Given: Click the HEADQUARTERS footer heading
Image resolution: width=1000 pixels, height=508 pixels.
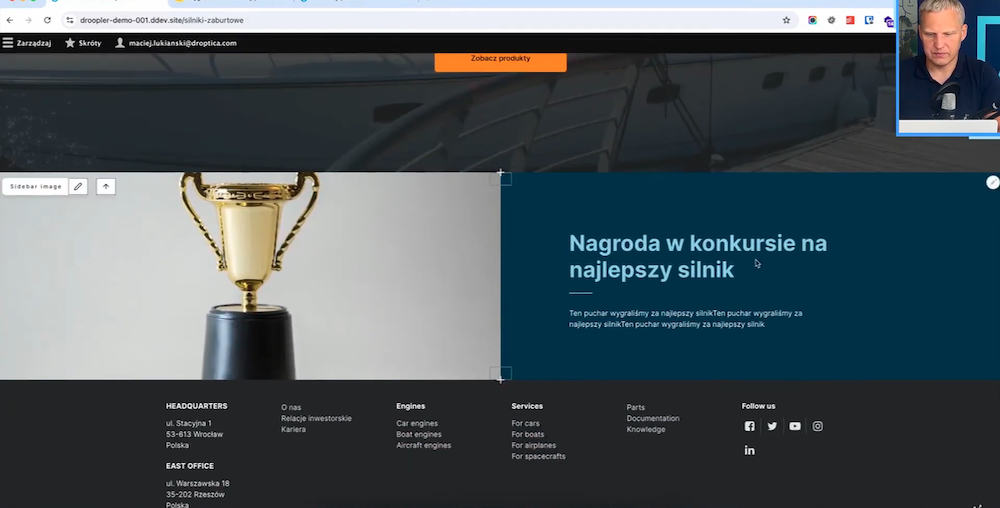Looking at the screenshot, I should coord(196,406).
